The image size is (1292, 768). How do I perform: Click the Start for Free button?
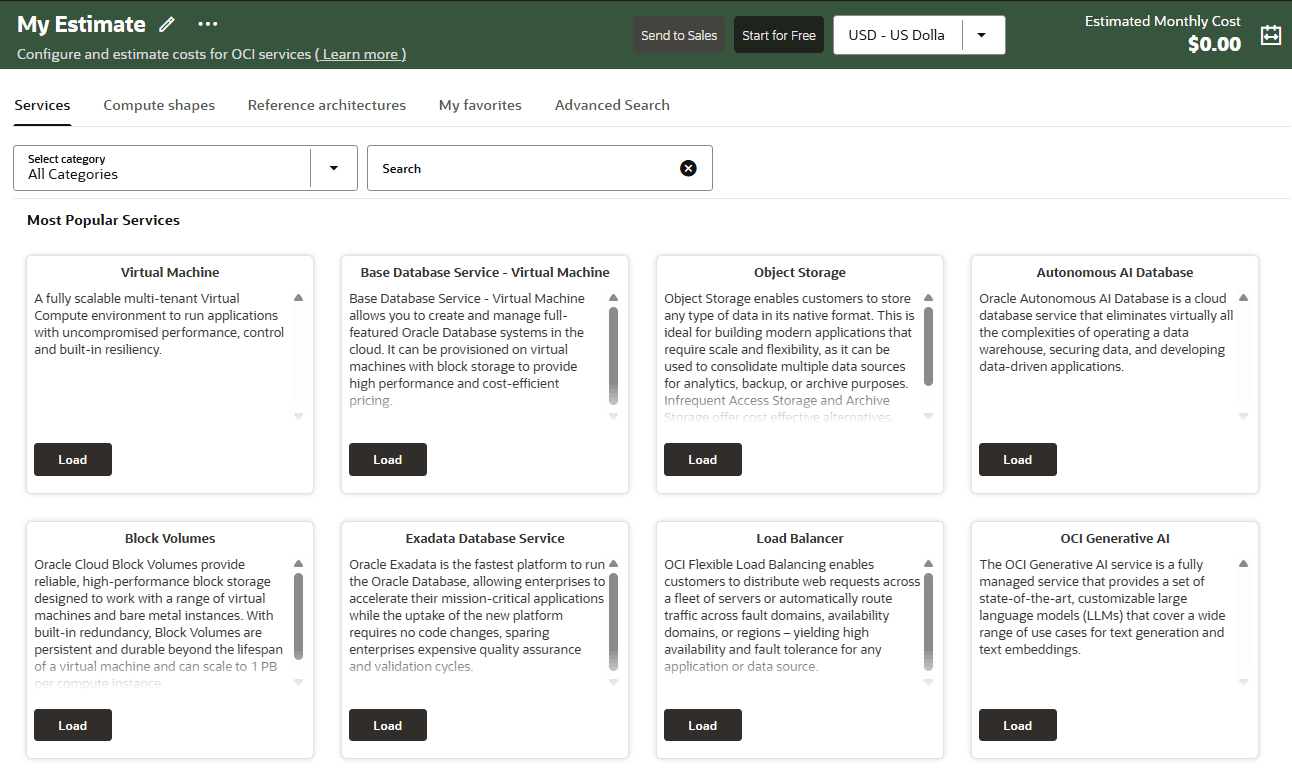(x=779, y=35)
